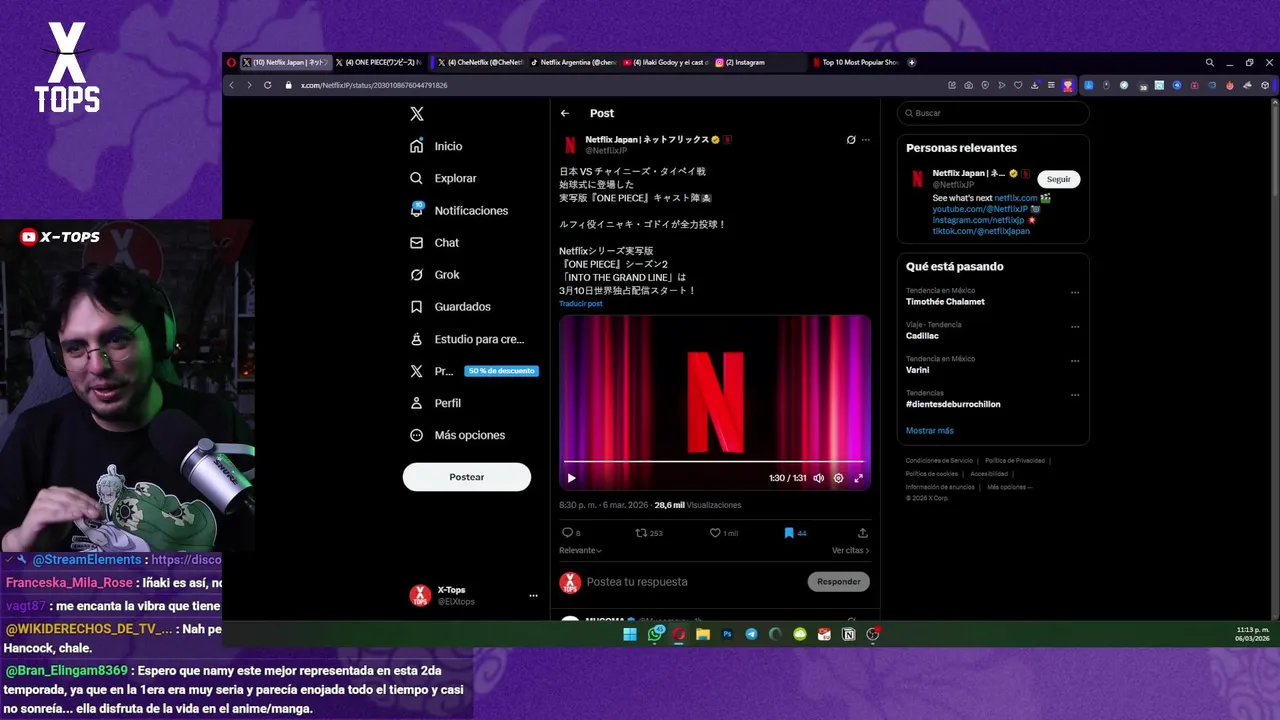Switch to the Top 10 Most Popular tab
Image resolution: width=1280 pixels, height=720 pixels.
pyautogui.click(x=855, y=62)
